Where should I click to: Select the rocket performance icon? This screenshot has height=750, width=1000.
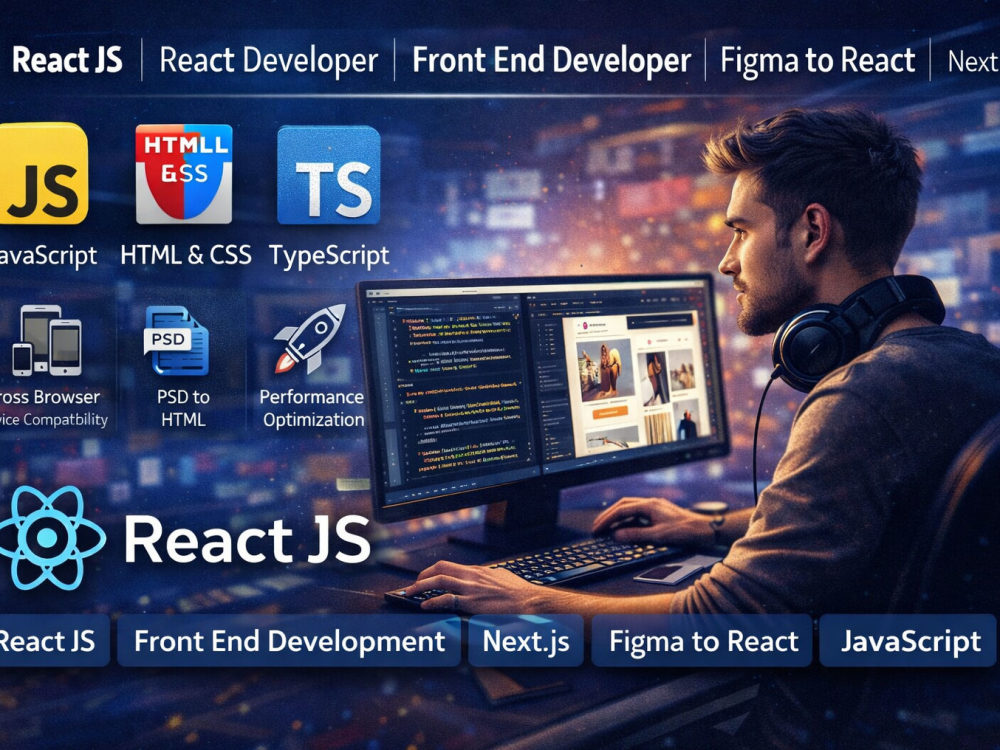tap(311, 338)
